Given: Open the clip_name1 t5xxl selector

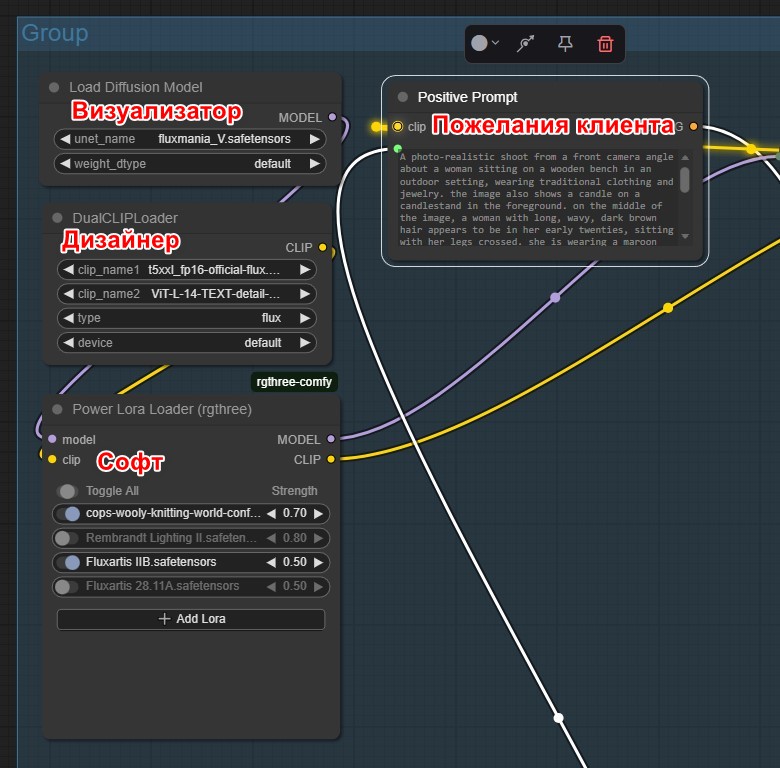Looking at the screenshot, I should [x=187, y=270].
